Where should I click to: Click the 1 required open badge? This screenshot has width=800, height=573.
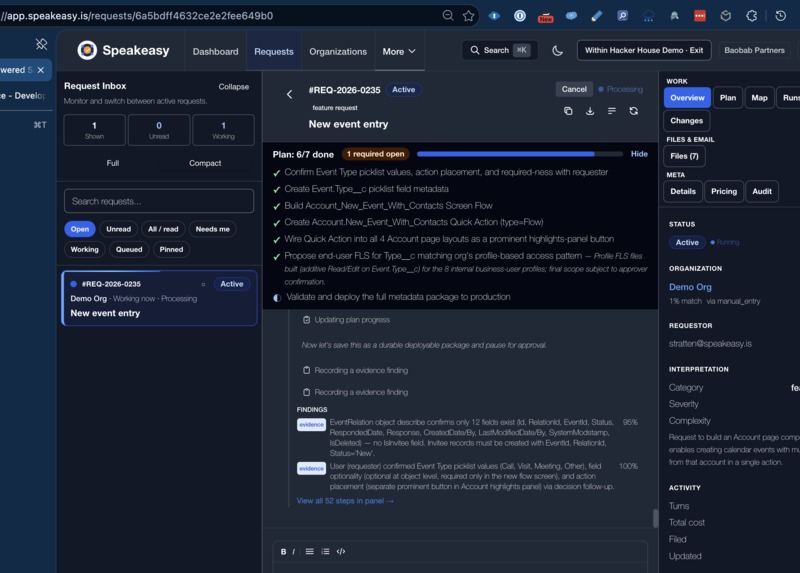coord(376,154)
